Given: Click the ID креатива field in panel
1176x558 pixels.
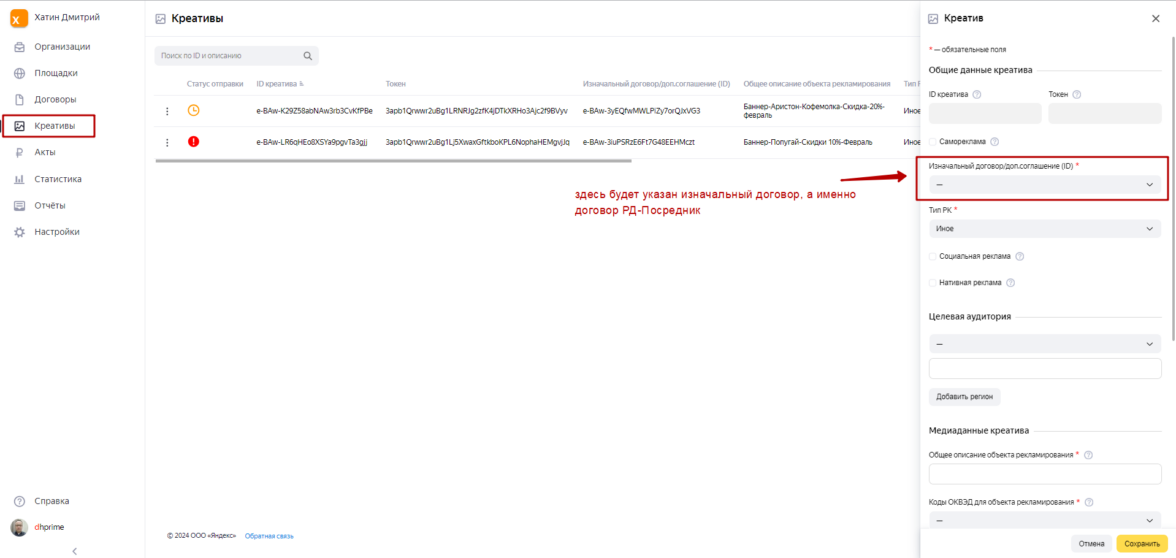Looking at the screenshot, I should pyautogui.click(x=985, y=113).
